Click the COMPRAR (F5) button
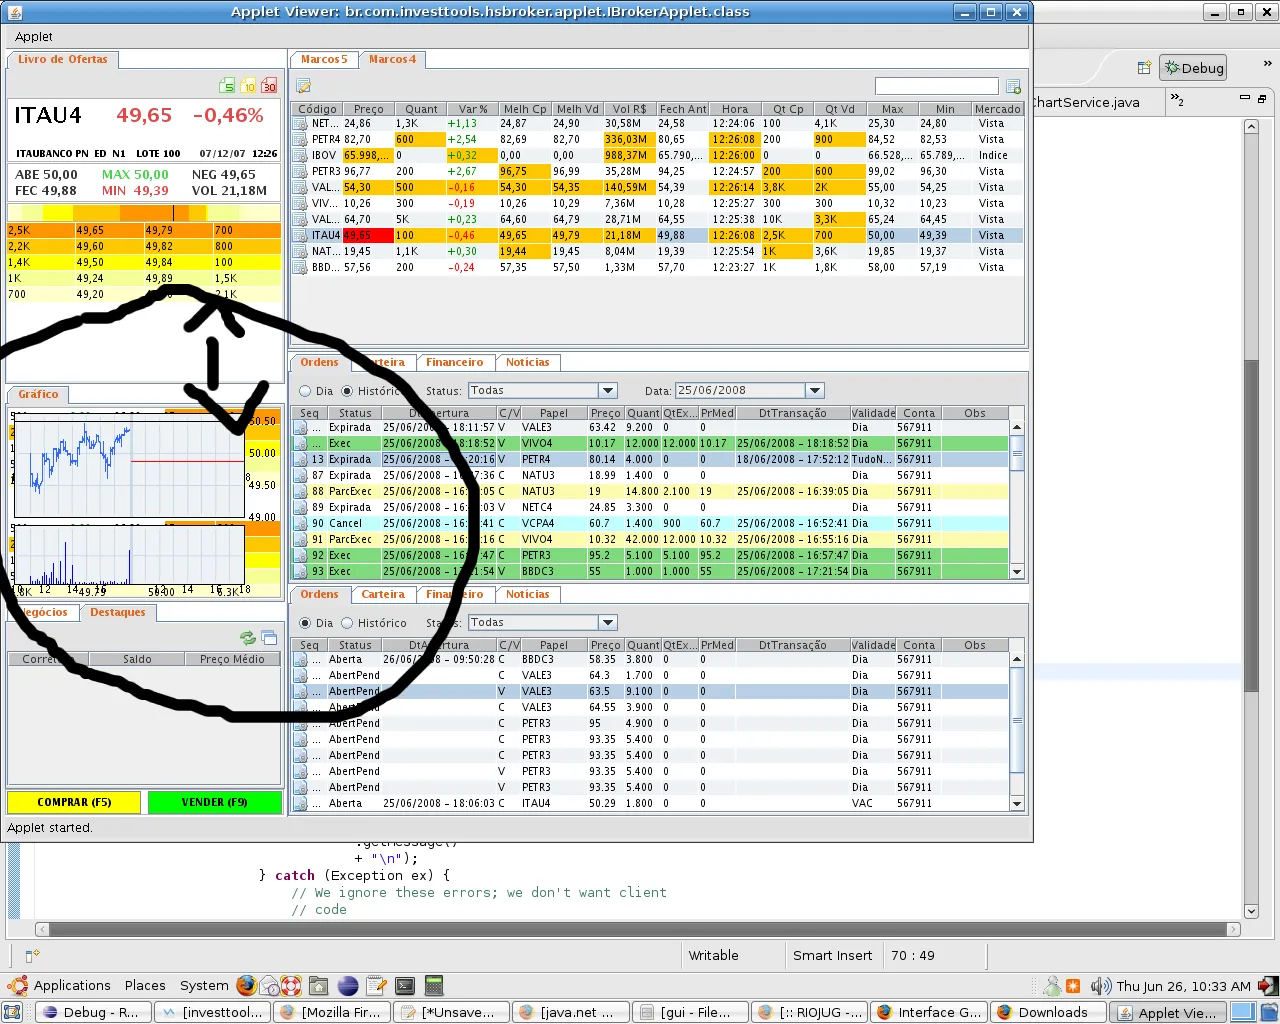1280x1024 pixels. click(x=74, y=802)
